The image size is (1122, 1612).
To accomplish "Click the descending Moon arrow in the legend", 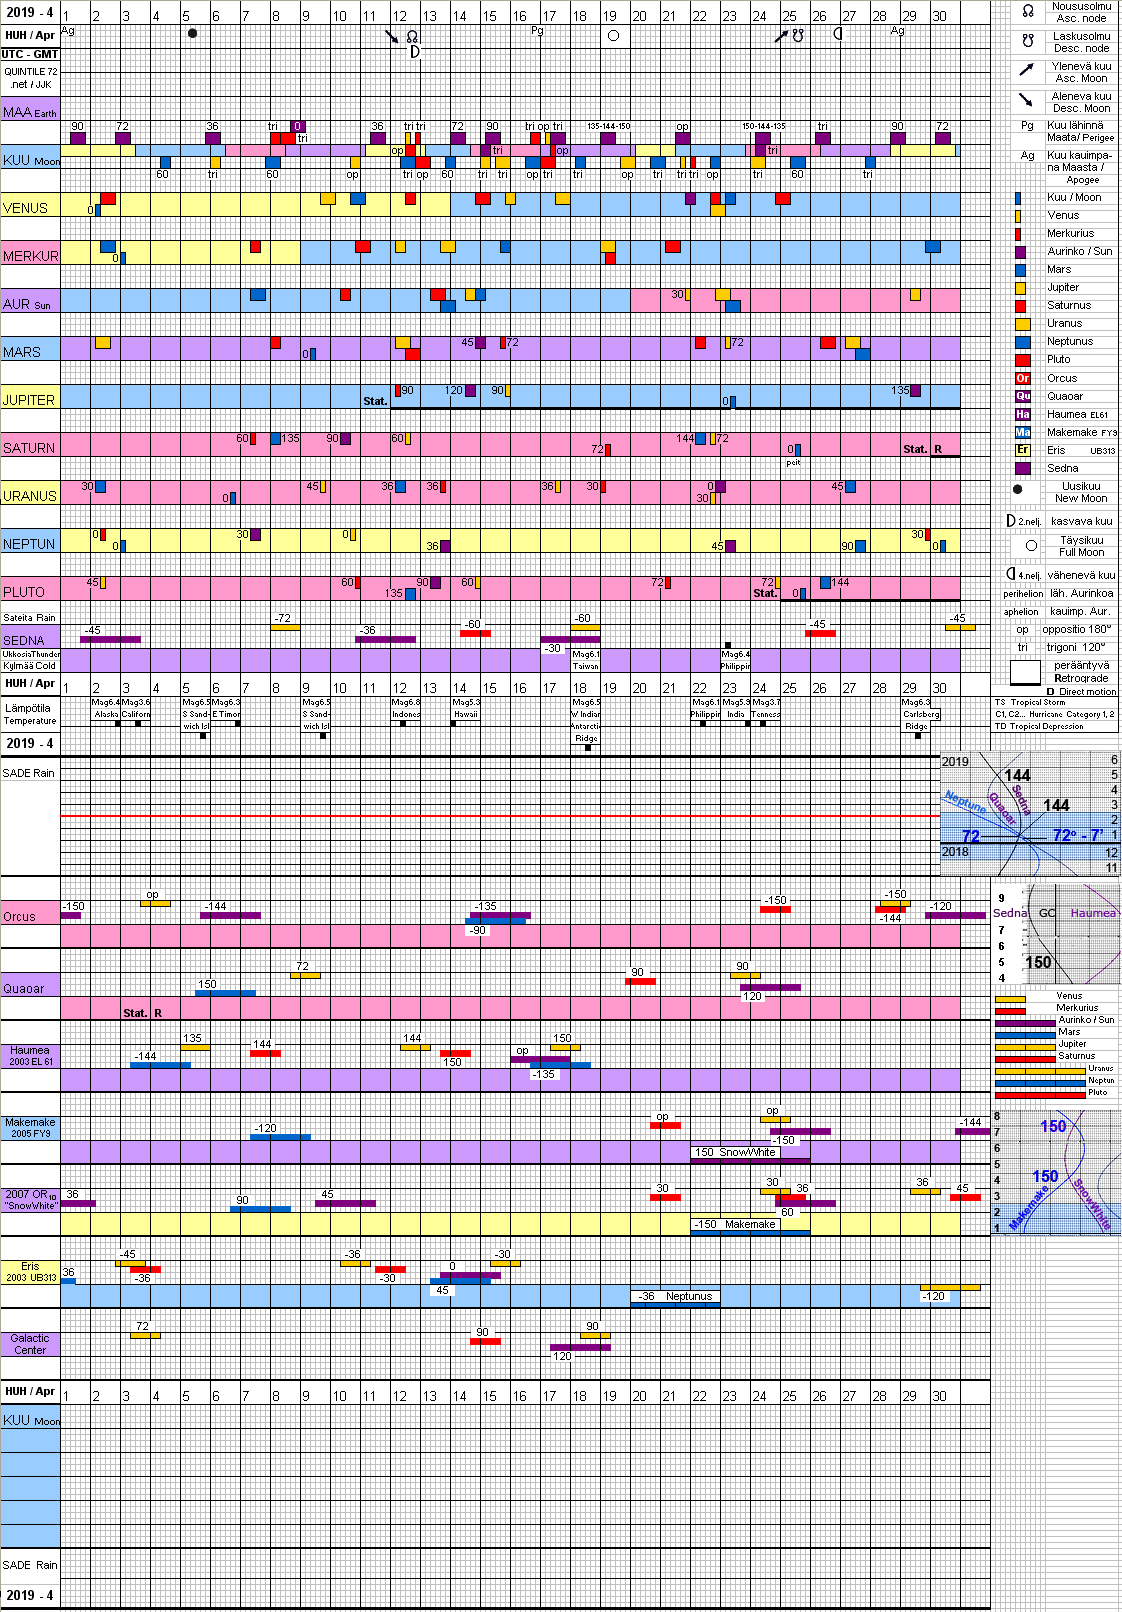I will click(1026, 100).
